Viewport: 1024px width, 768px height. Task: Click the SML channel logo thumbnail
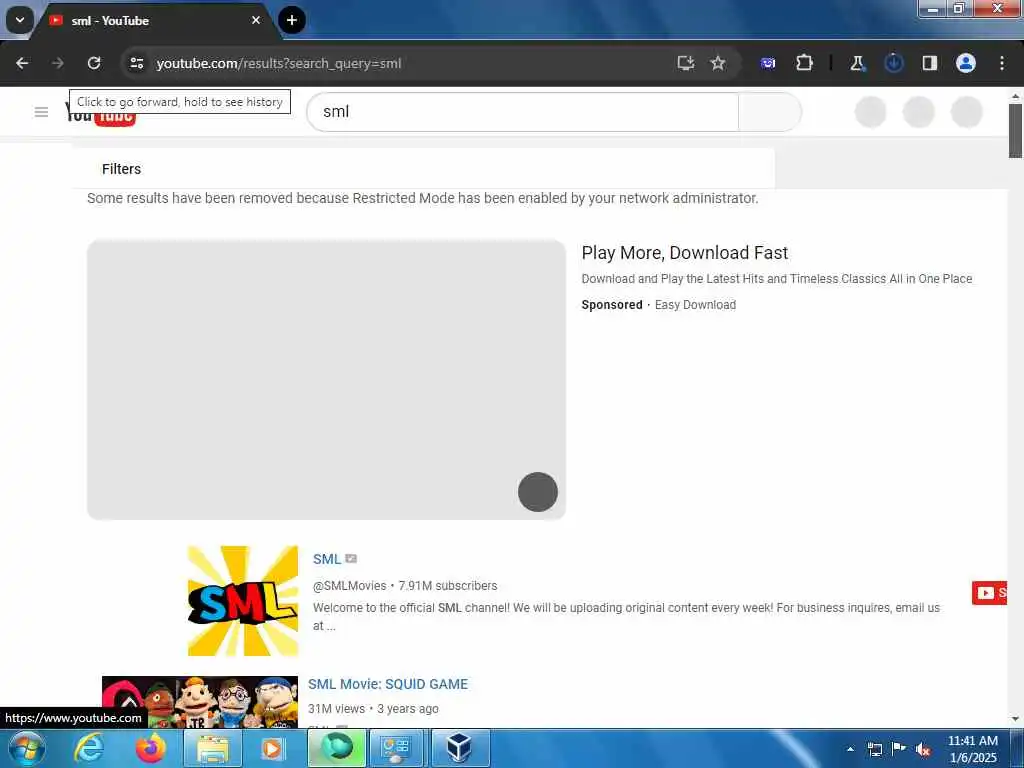[x=243, y=601]
